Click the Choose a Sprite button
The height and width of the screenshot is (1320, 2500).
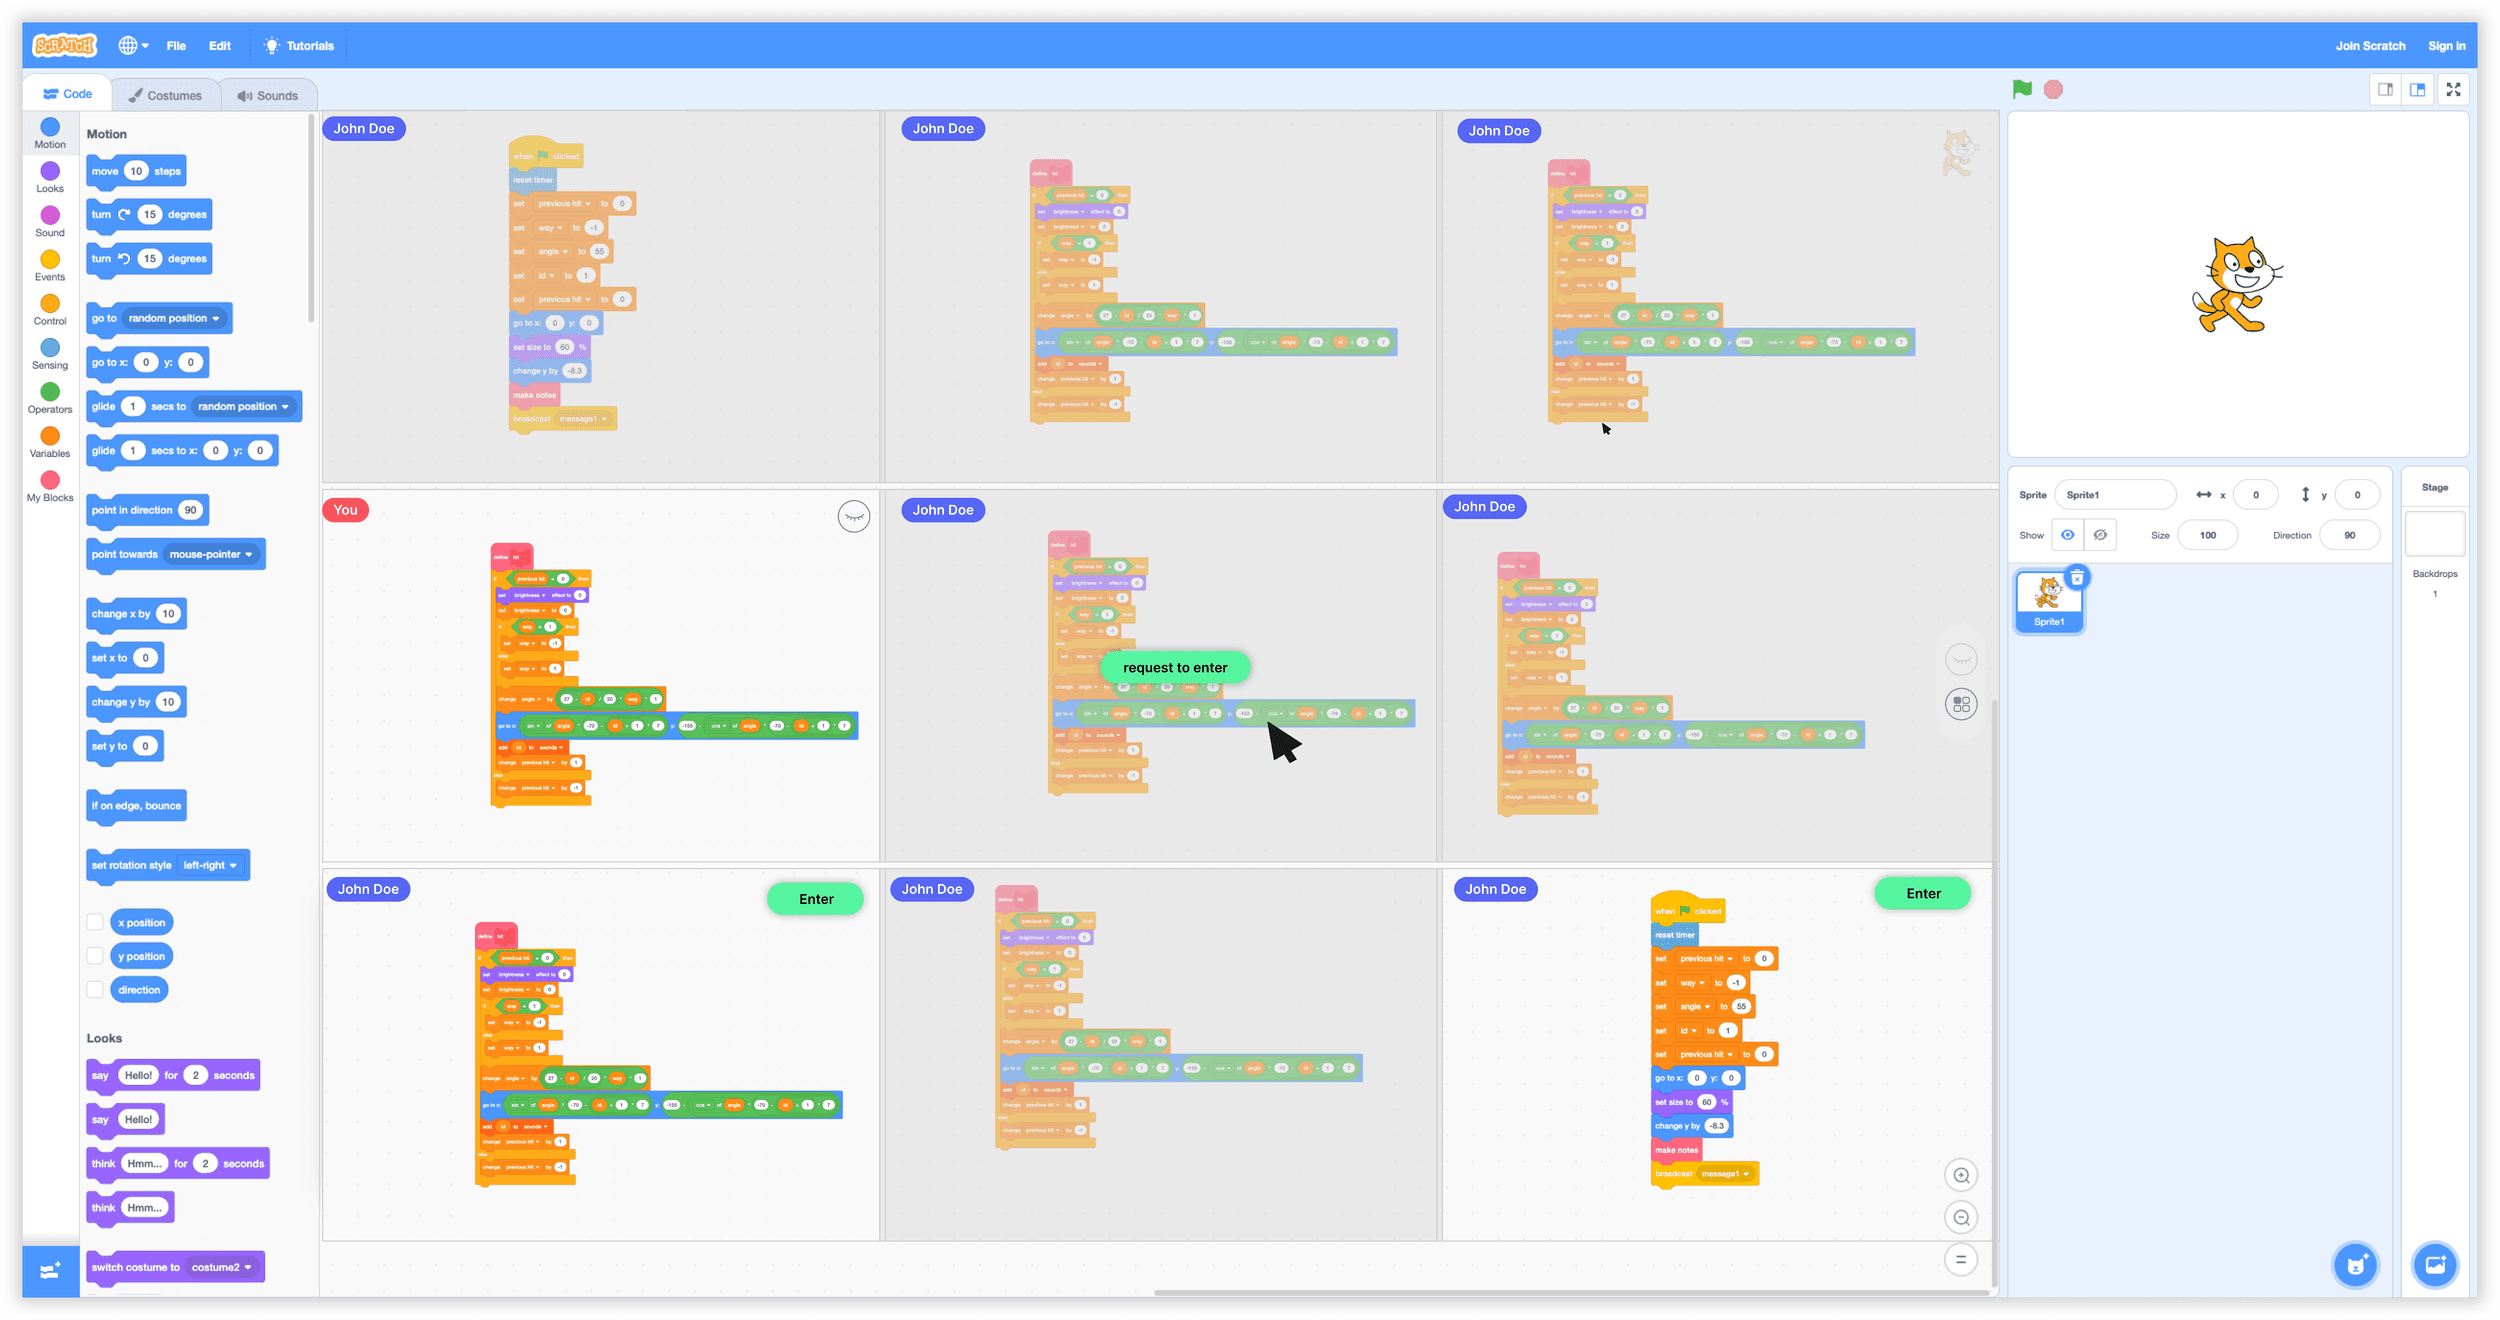click(x=2356, y=1265)
